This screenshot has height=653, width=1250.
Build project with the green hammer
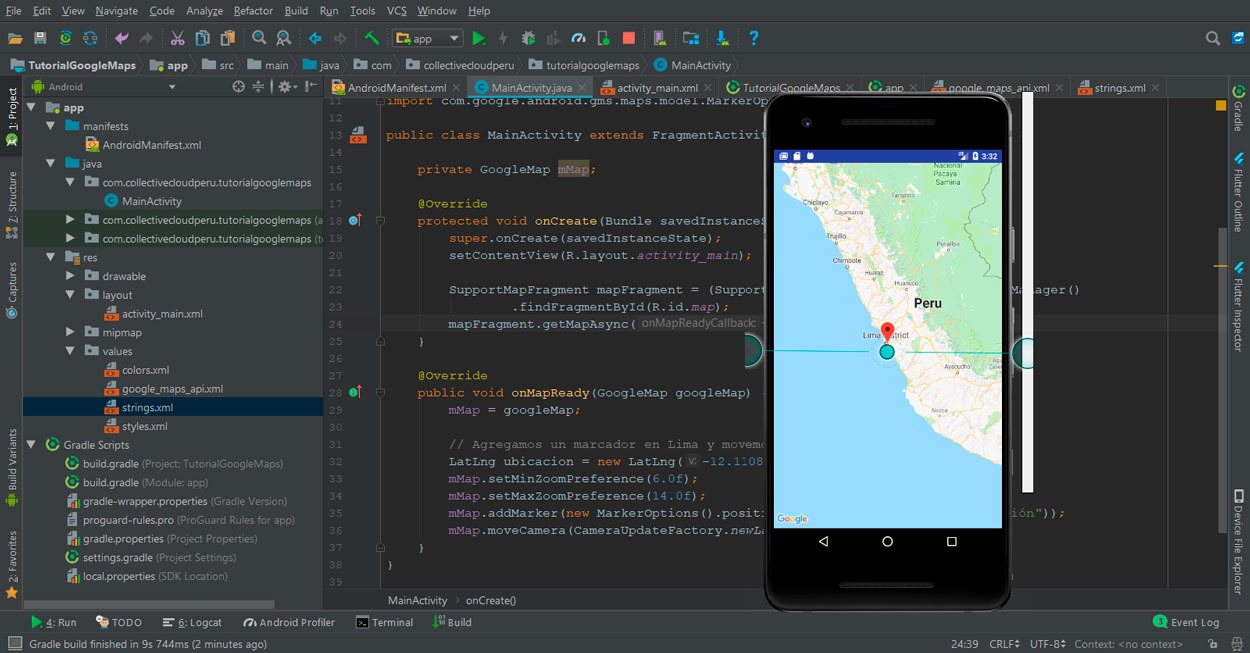click(372, 38)
